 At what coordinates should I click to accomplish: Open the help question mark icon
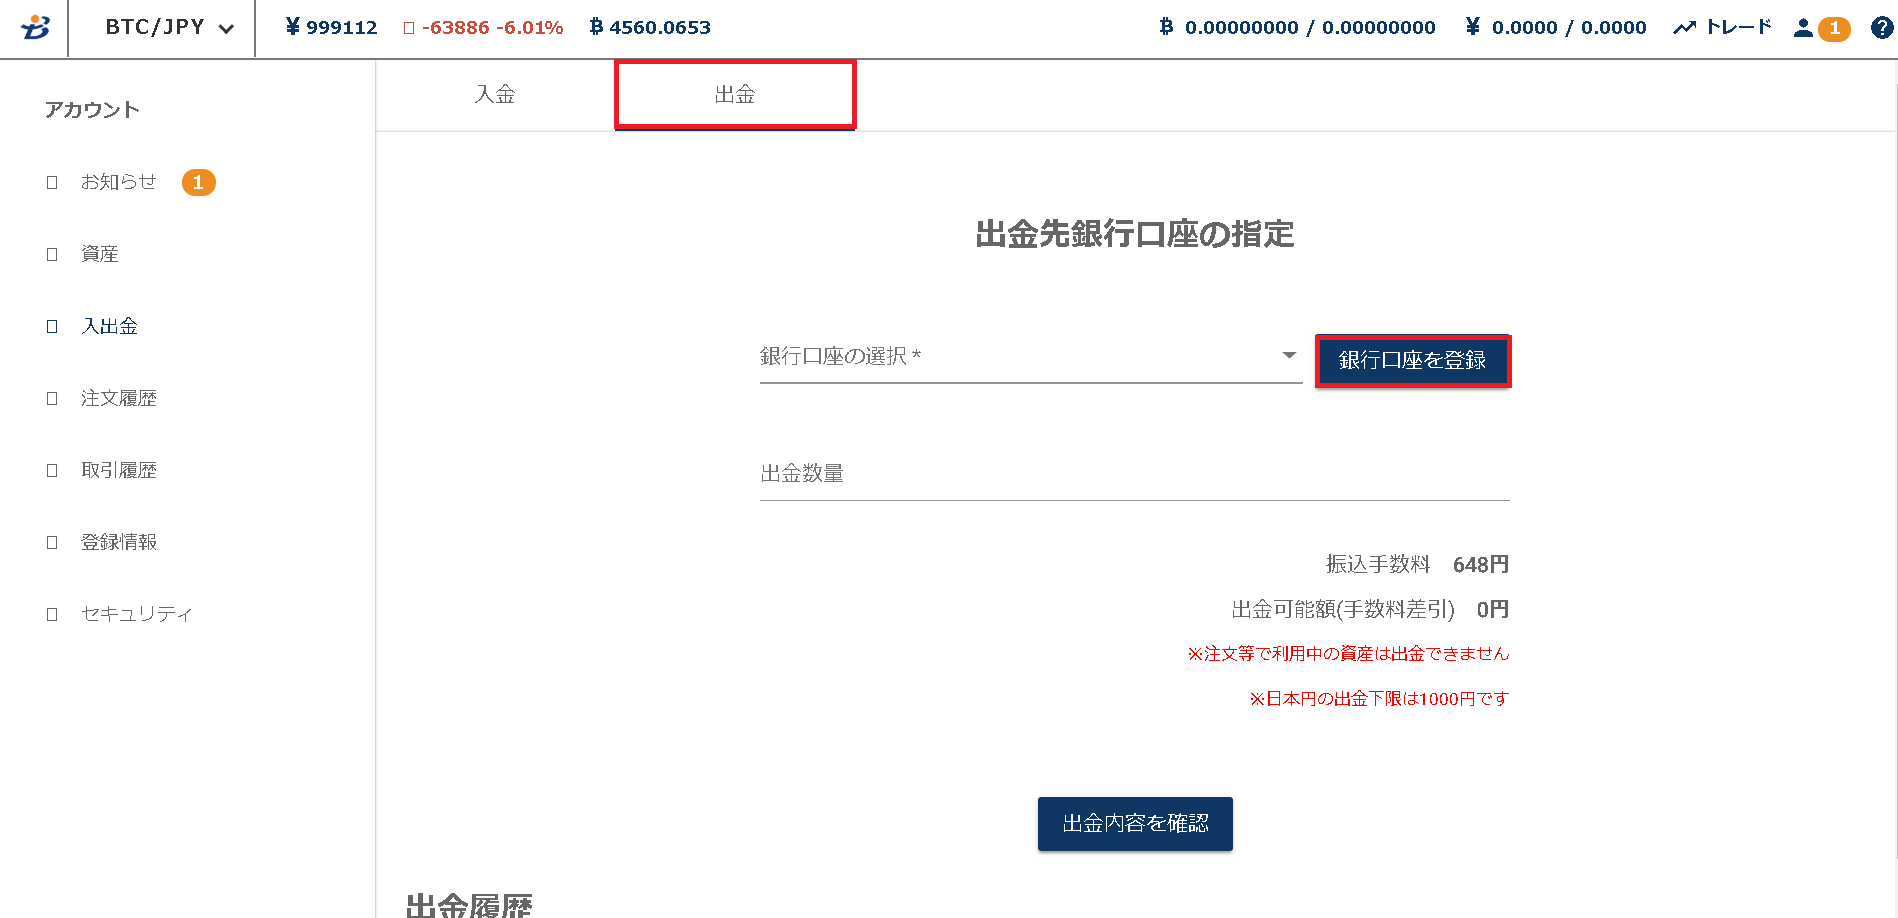(1882, 28)
